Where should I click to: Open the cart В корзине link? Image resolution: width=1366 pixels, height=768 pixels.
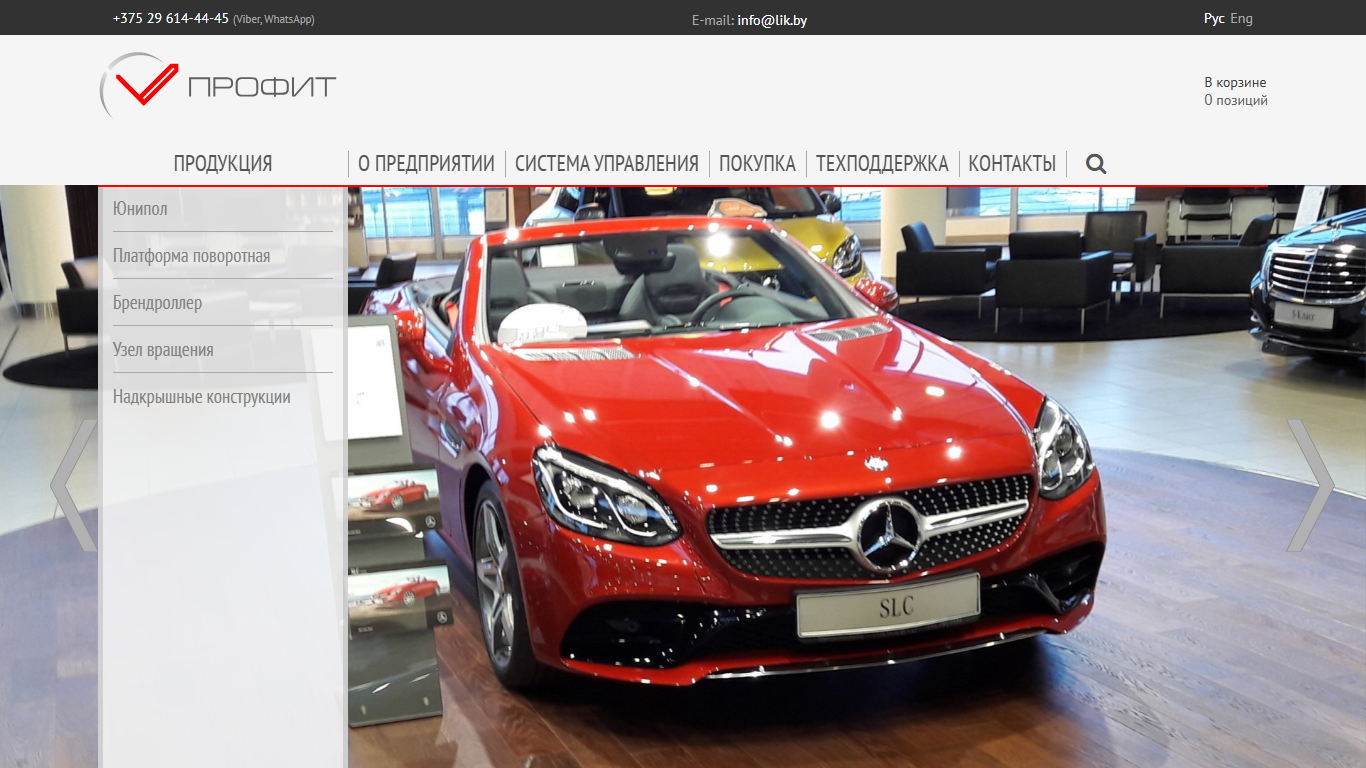point(1235,82)
